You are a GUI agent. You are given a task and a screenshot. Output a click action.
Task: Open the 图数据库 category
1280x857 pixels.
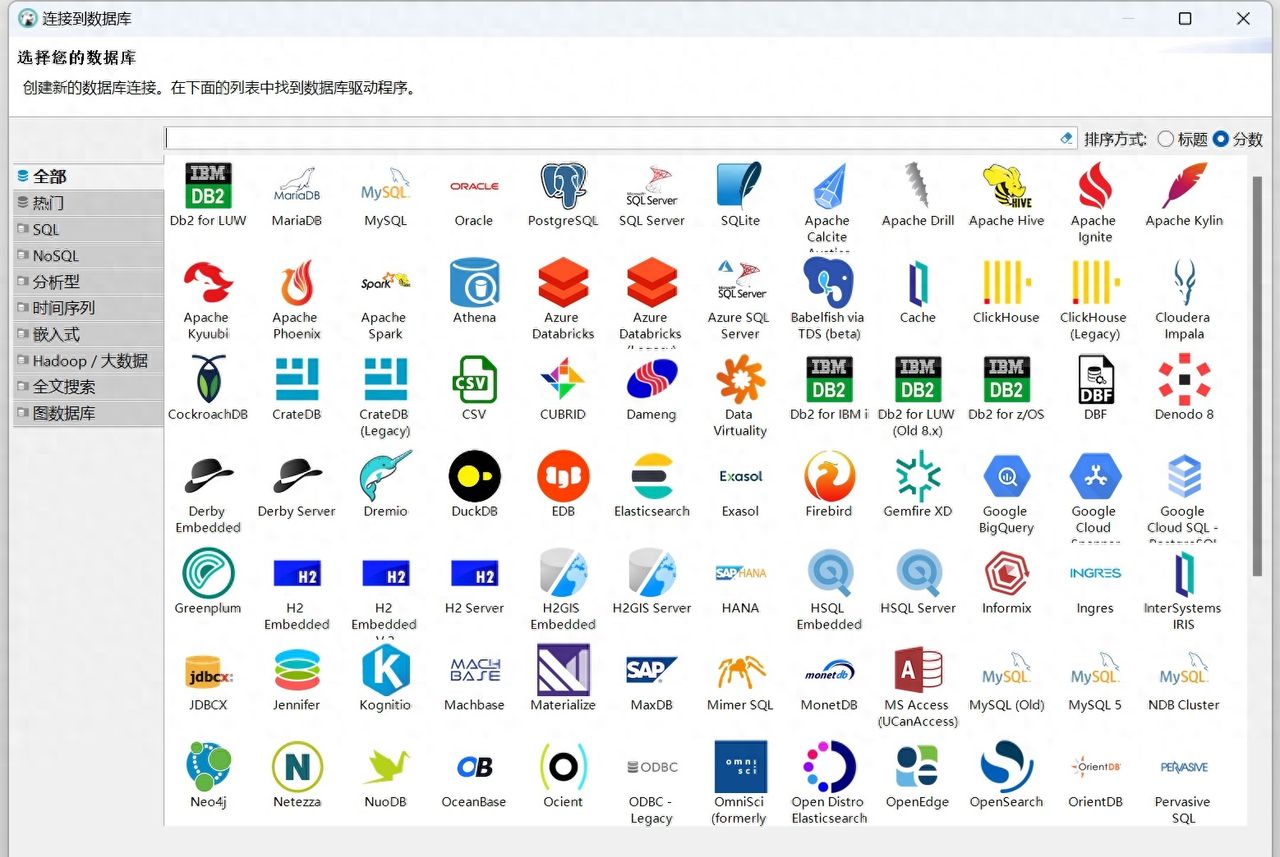(x=88, y=413)
